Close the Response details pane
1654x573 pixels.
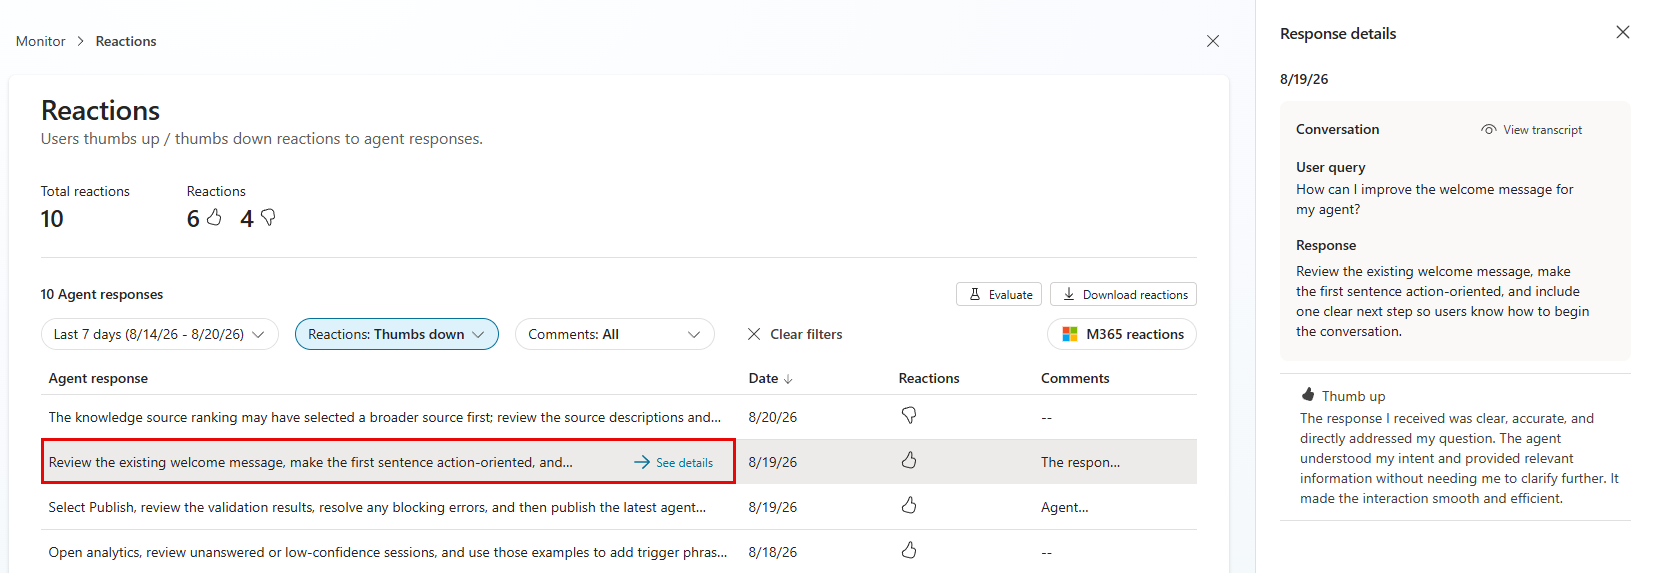1623,33
